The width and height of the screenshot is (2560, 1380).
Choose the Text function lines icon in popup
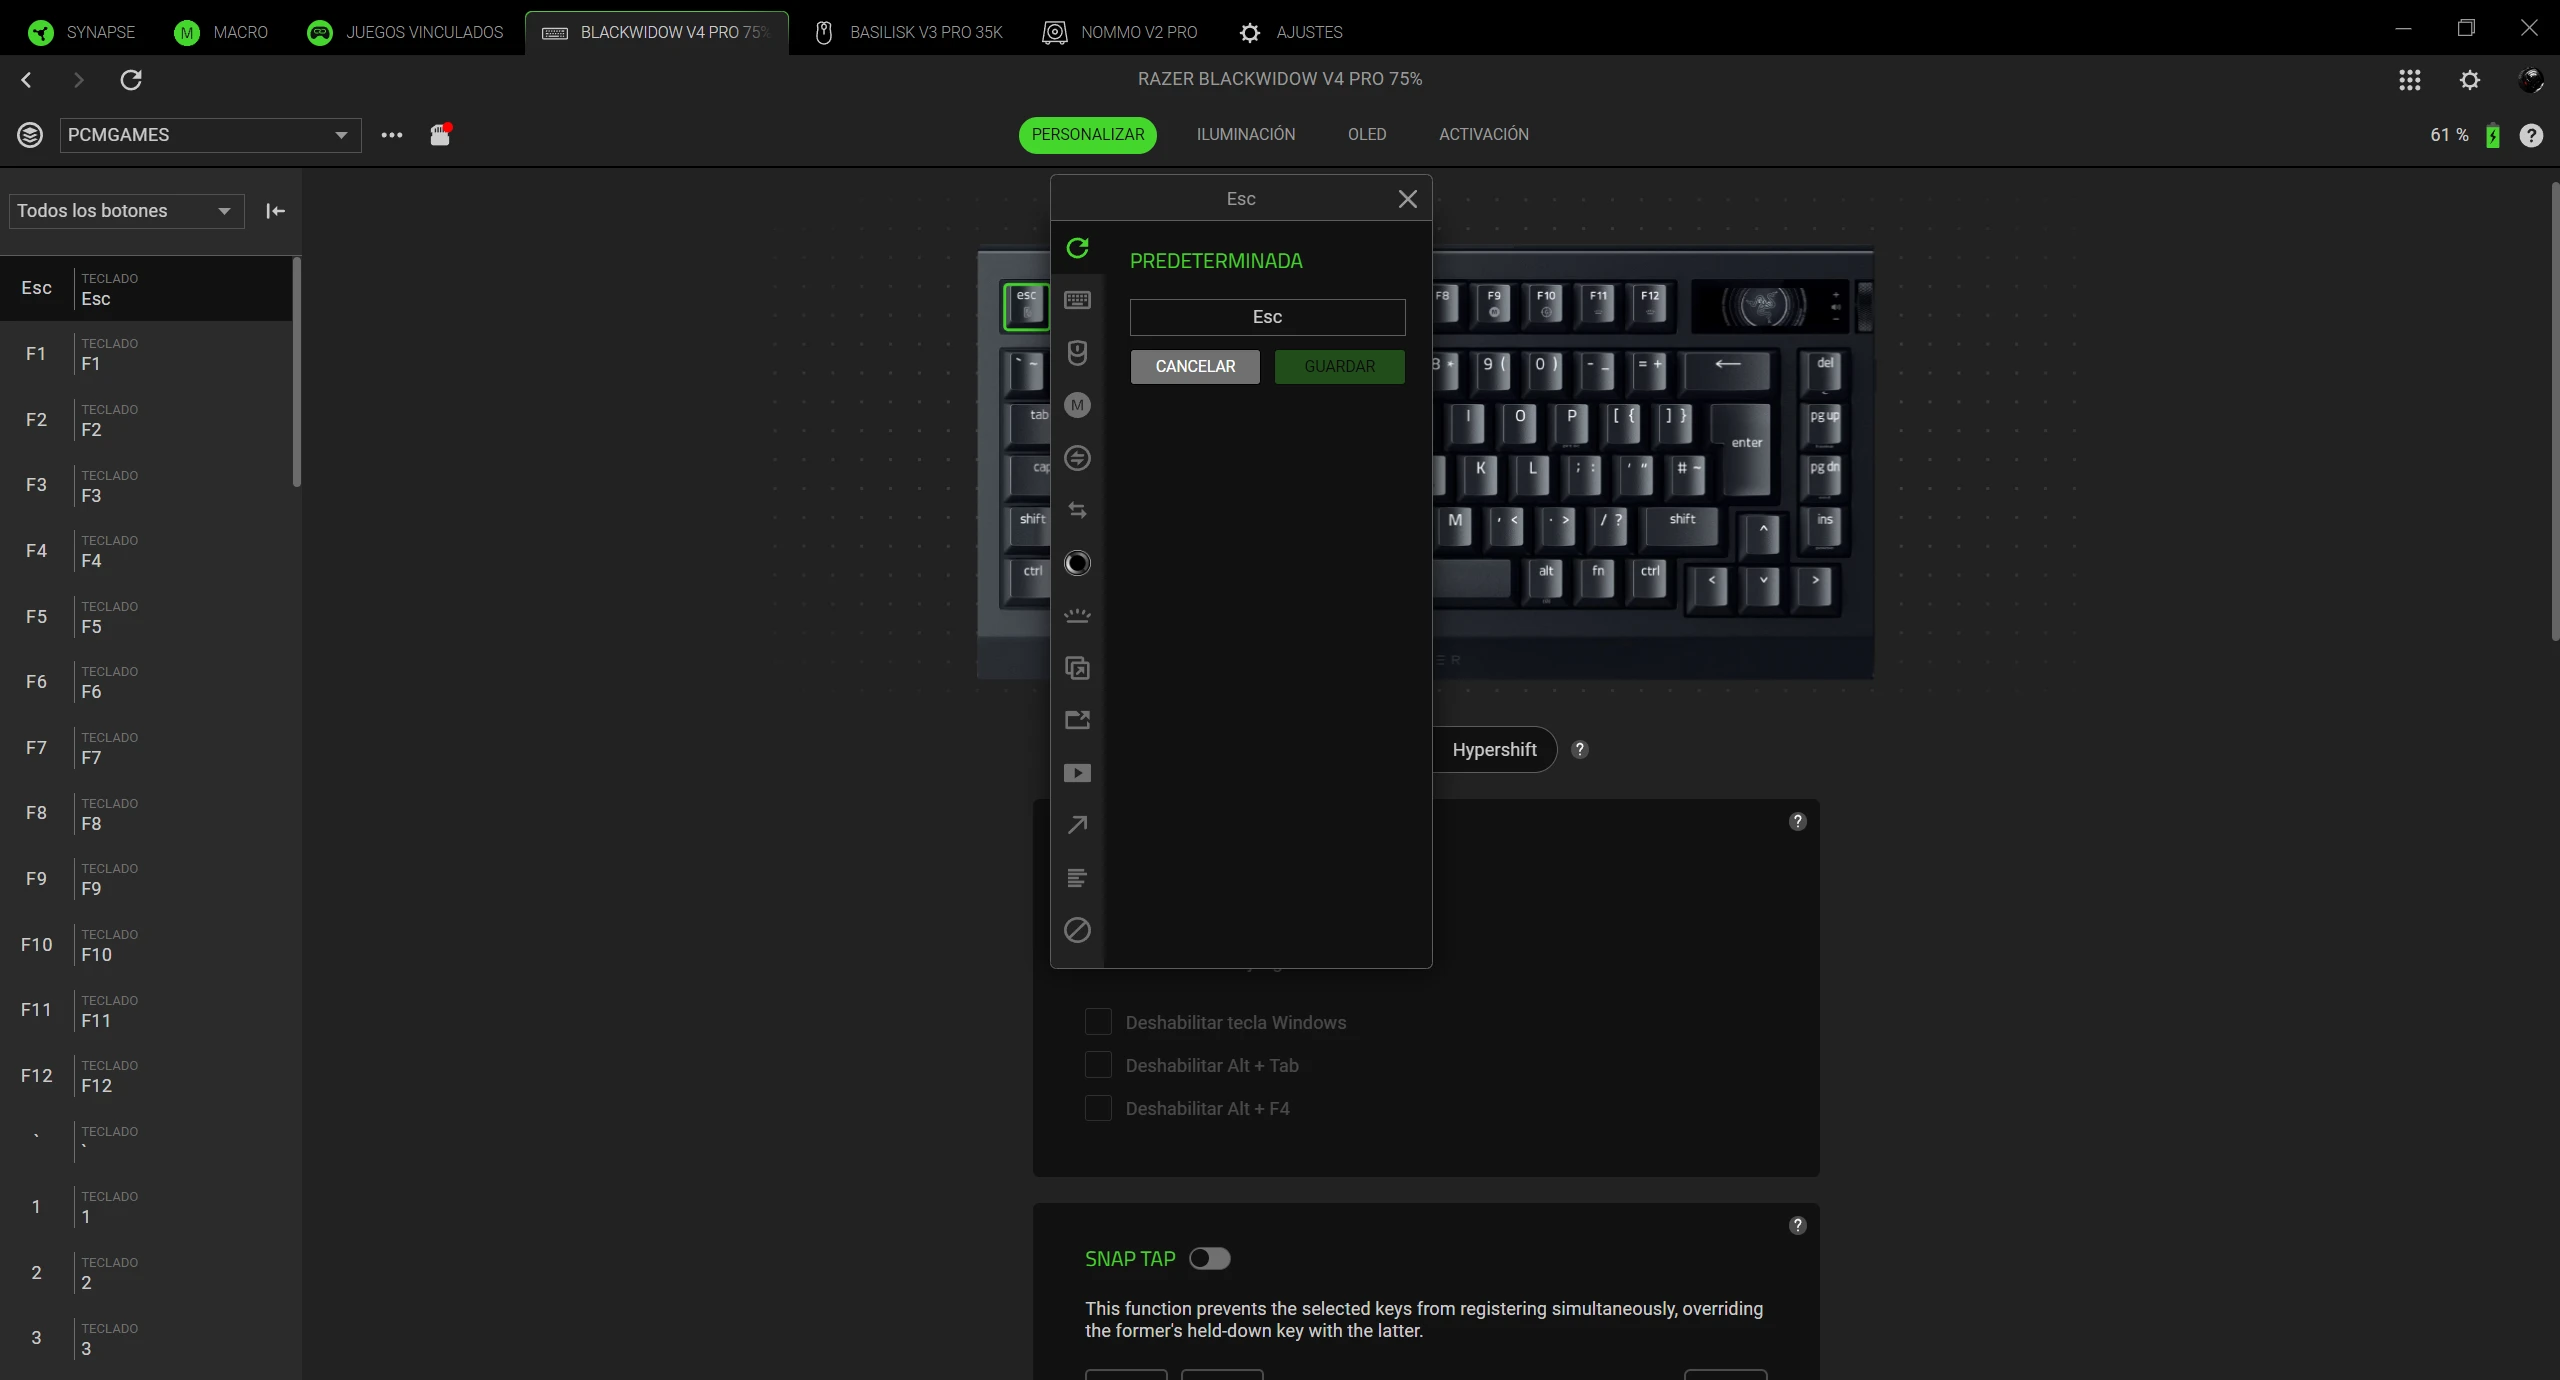1077,878
